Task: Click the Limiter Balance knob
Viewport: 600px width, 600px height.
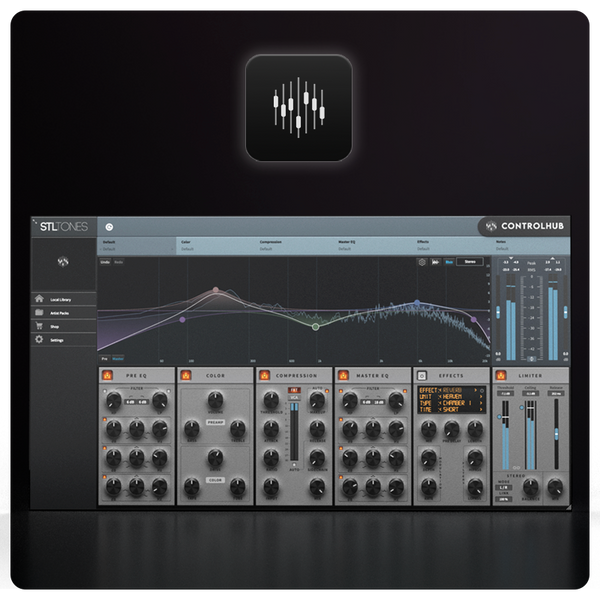Action: click(530, 486)
